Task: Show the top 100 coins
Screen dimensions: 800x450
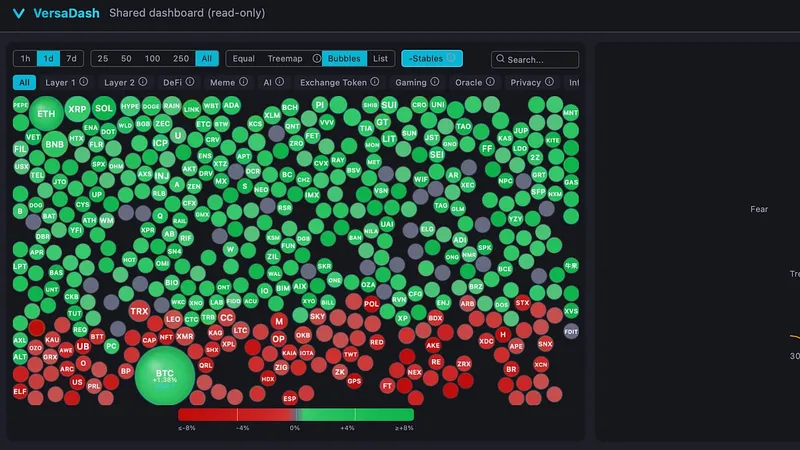Action: coord(152,59)
